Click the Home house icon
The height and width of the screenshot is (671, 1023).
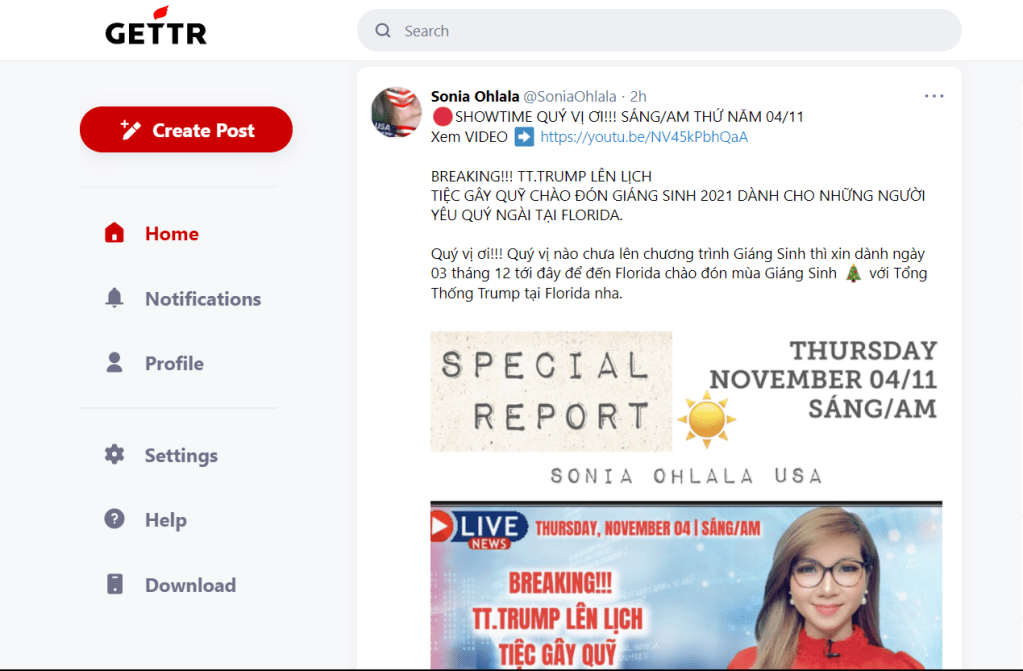tap(115, 234)
